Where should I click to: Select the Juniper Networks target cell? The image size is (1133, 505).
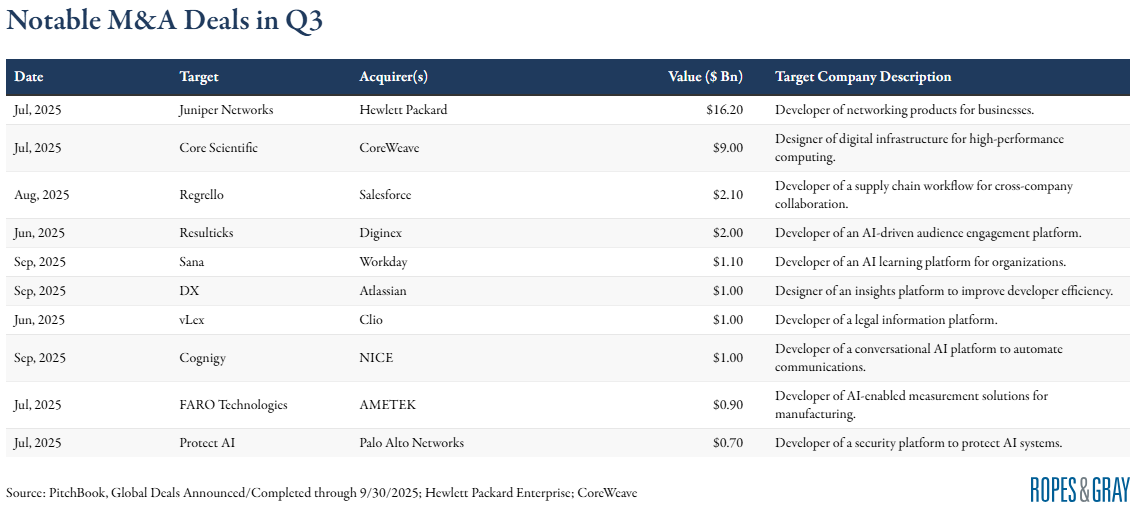(x=226, y=110)
